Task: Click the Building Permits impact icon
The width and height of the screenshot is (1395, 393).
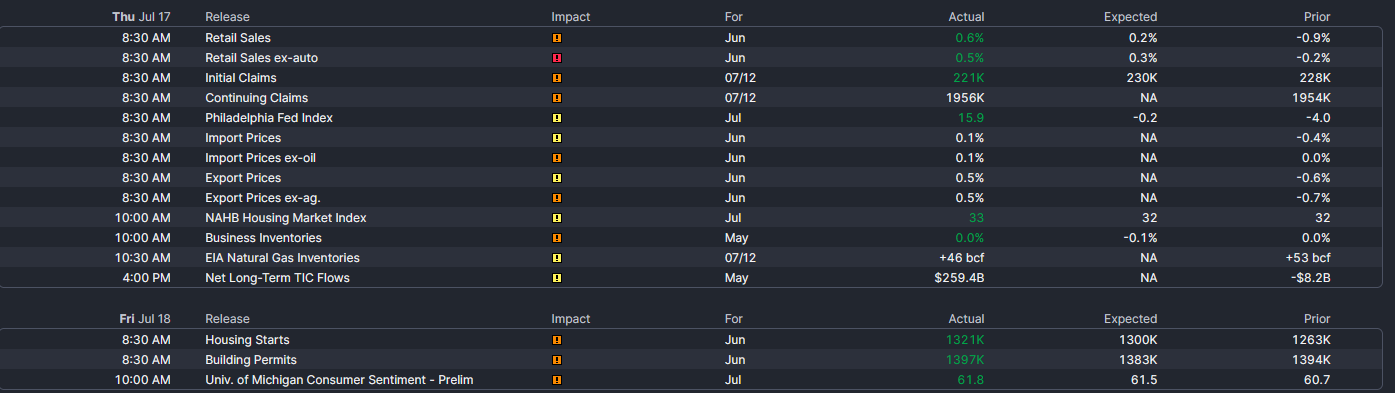Action: [557, 360]
